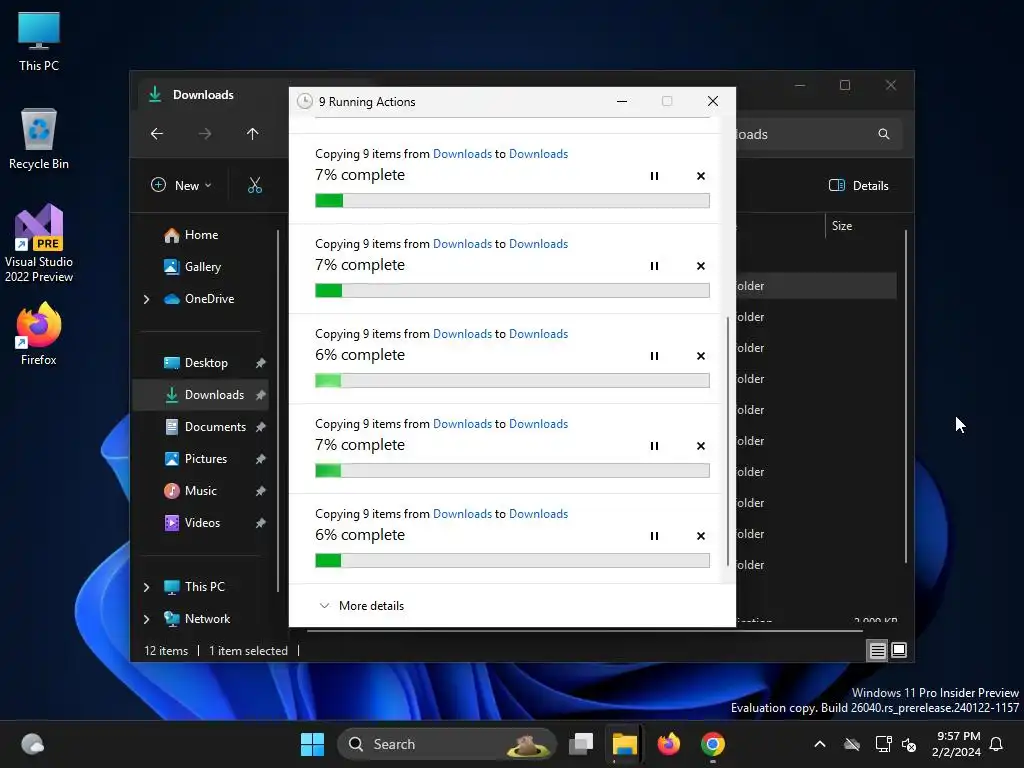Open Music in quick access
This screenshot has height=768, width=1024.
point(200,491)
